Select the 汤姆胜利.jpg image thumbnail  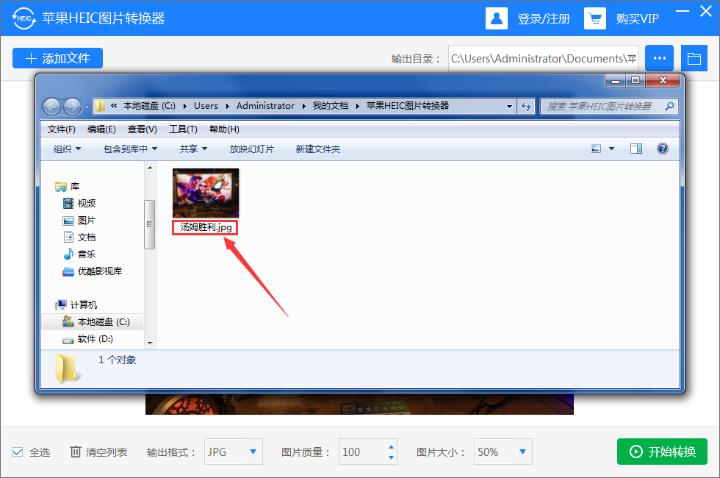pyautogui.click(x=206, y=193)
